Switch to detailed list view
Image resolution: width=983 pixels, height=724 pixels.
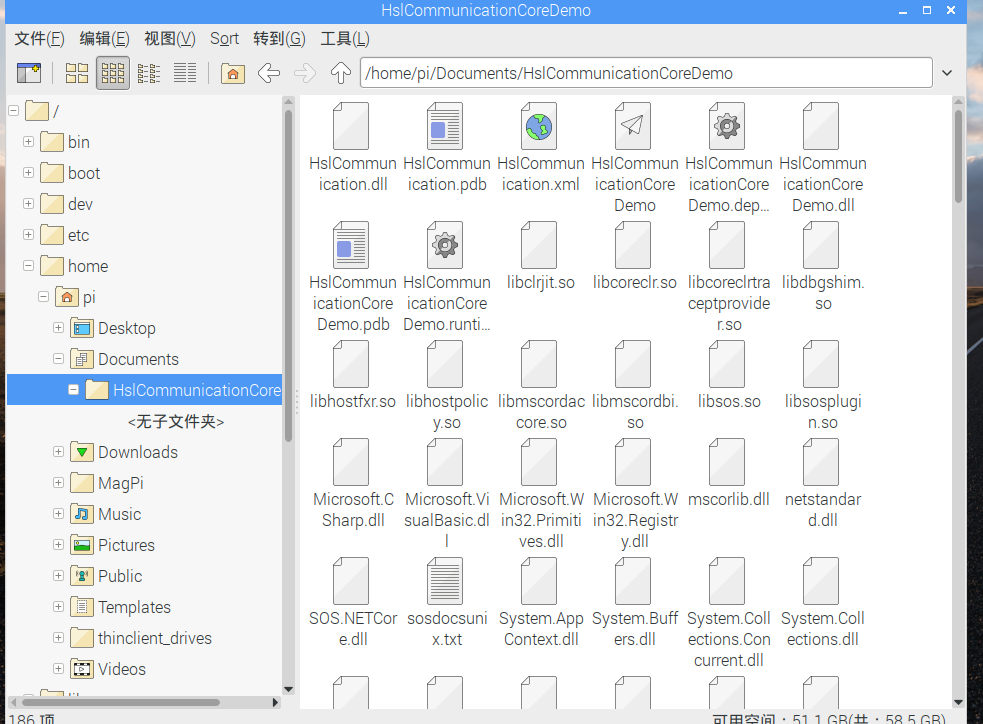[x=185, y=73]
